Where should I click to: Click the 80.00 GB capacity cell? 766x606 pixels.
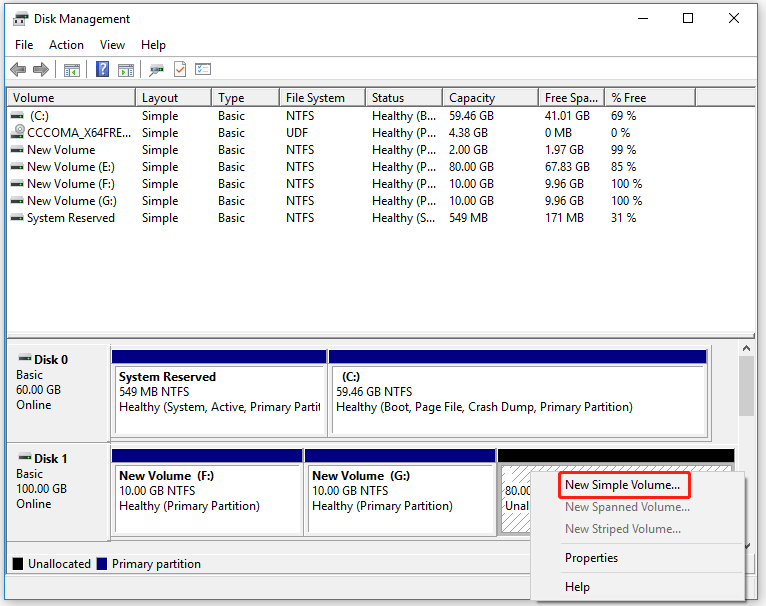(471, 167)
